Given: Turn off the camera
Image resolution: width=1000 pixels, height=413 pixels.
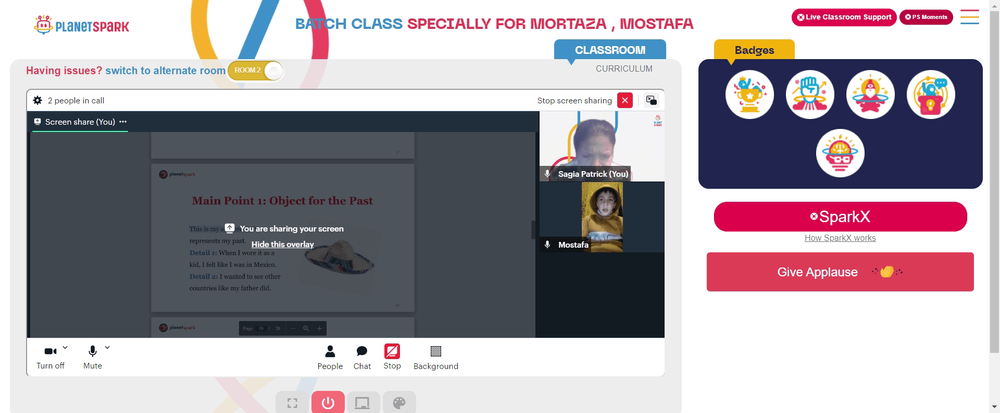Looking at the screenshot, I should pyautogui.click(x=50, y=358).
